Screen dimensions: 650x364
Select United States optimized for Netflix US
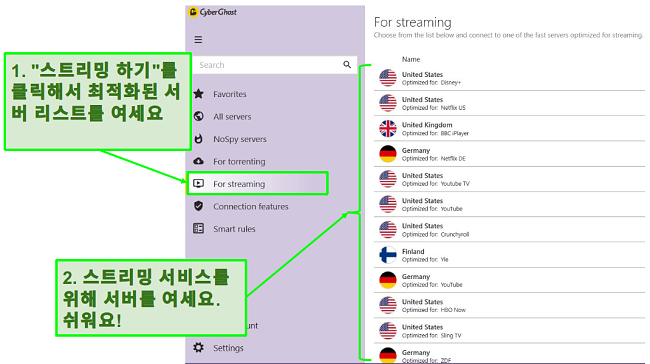click(x=509, y=104)
